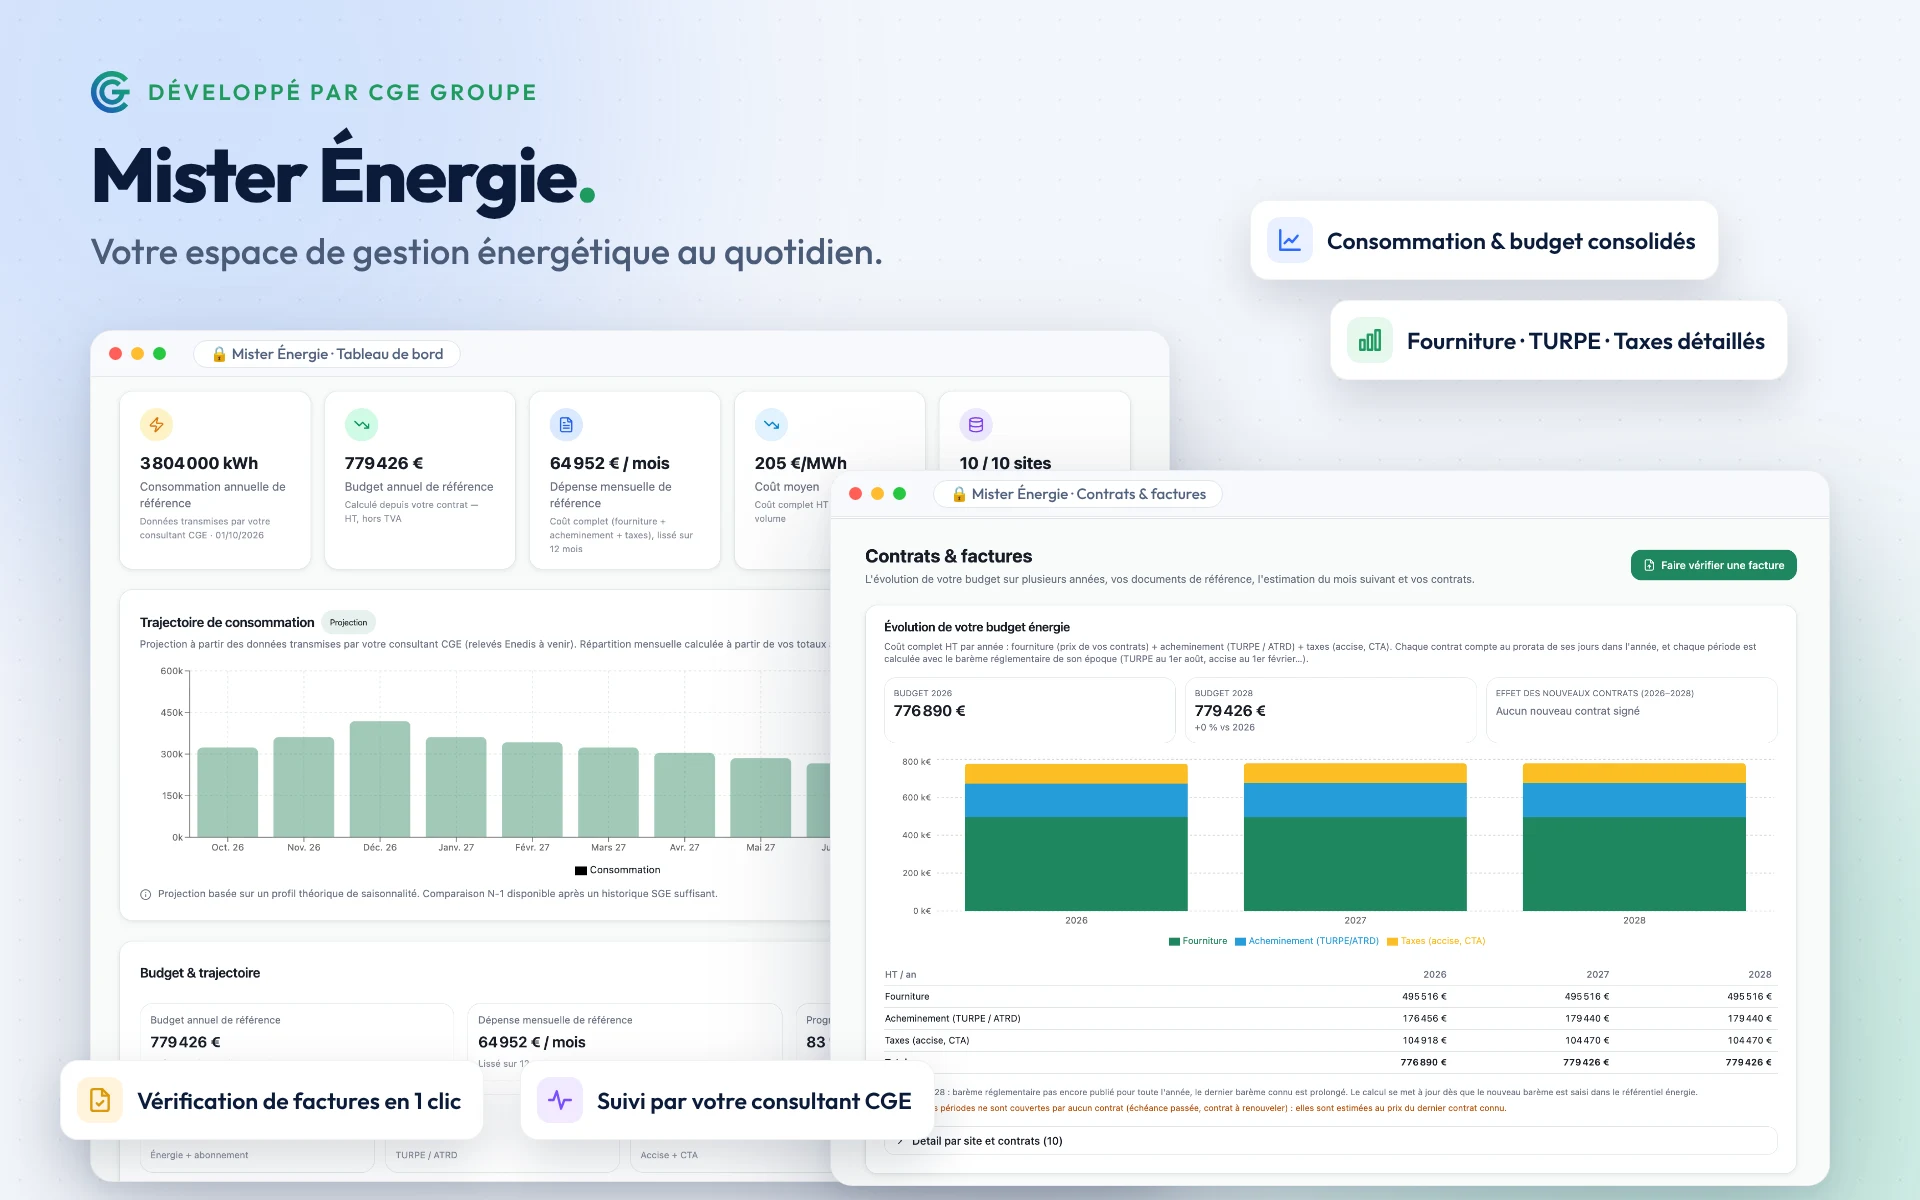Click the Acheminement 2027 cell 179 440 €
Viewport: 1920px width, 1200px height.
point(1587,1019)
